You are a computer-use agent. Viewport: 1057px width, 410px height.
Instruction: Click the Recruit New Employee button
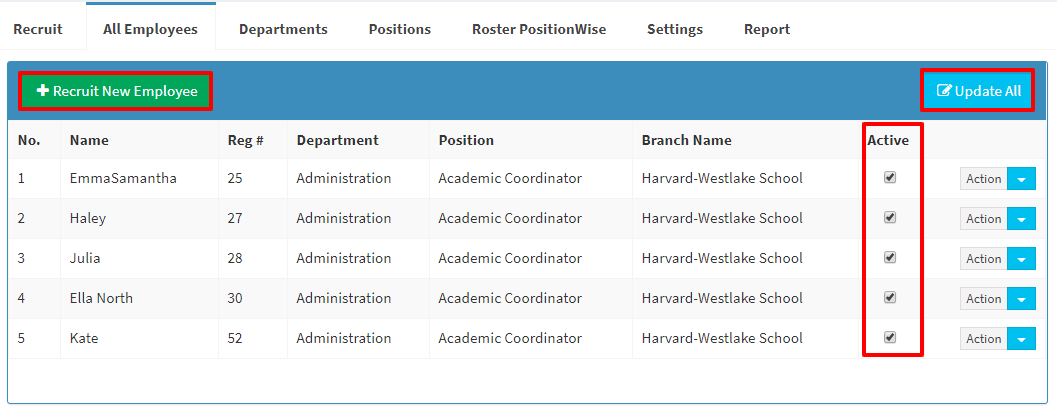116,91
